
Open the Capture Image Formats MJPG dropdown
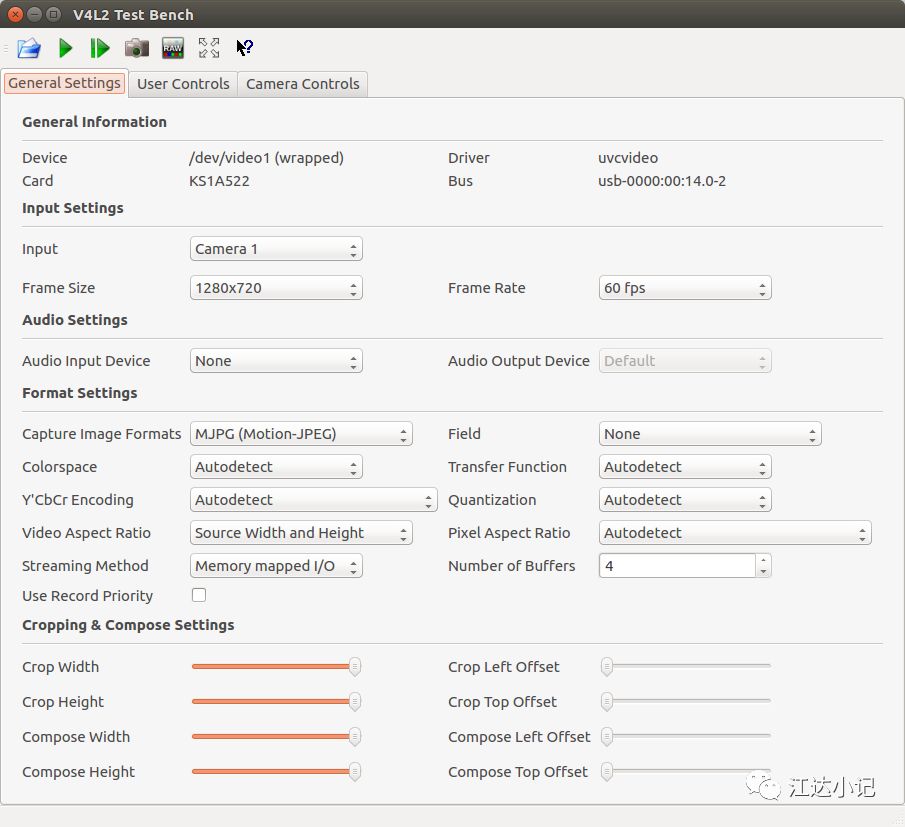[301, 434]
